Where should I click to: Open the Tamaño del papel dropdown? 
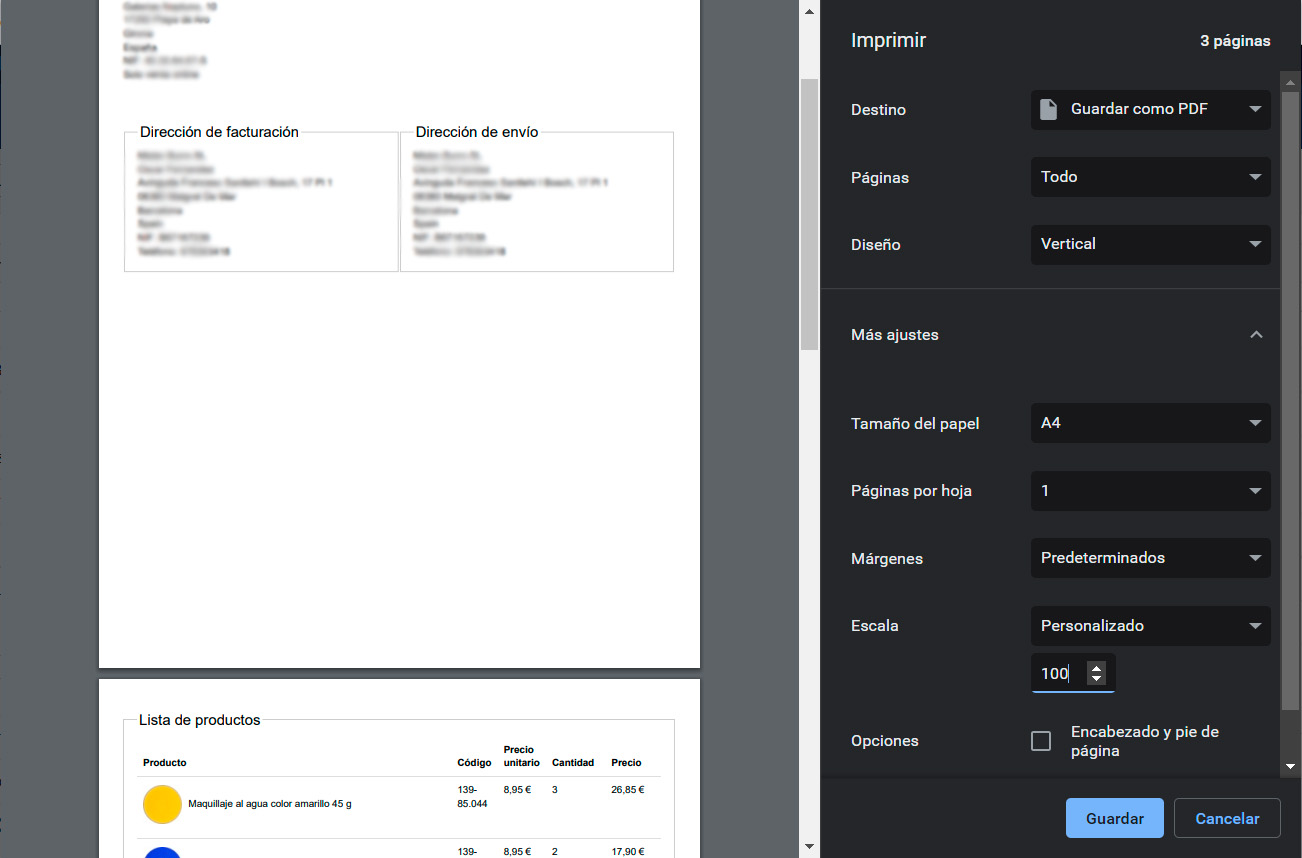[1150, 423]
